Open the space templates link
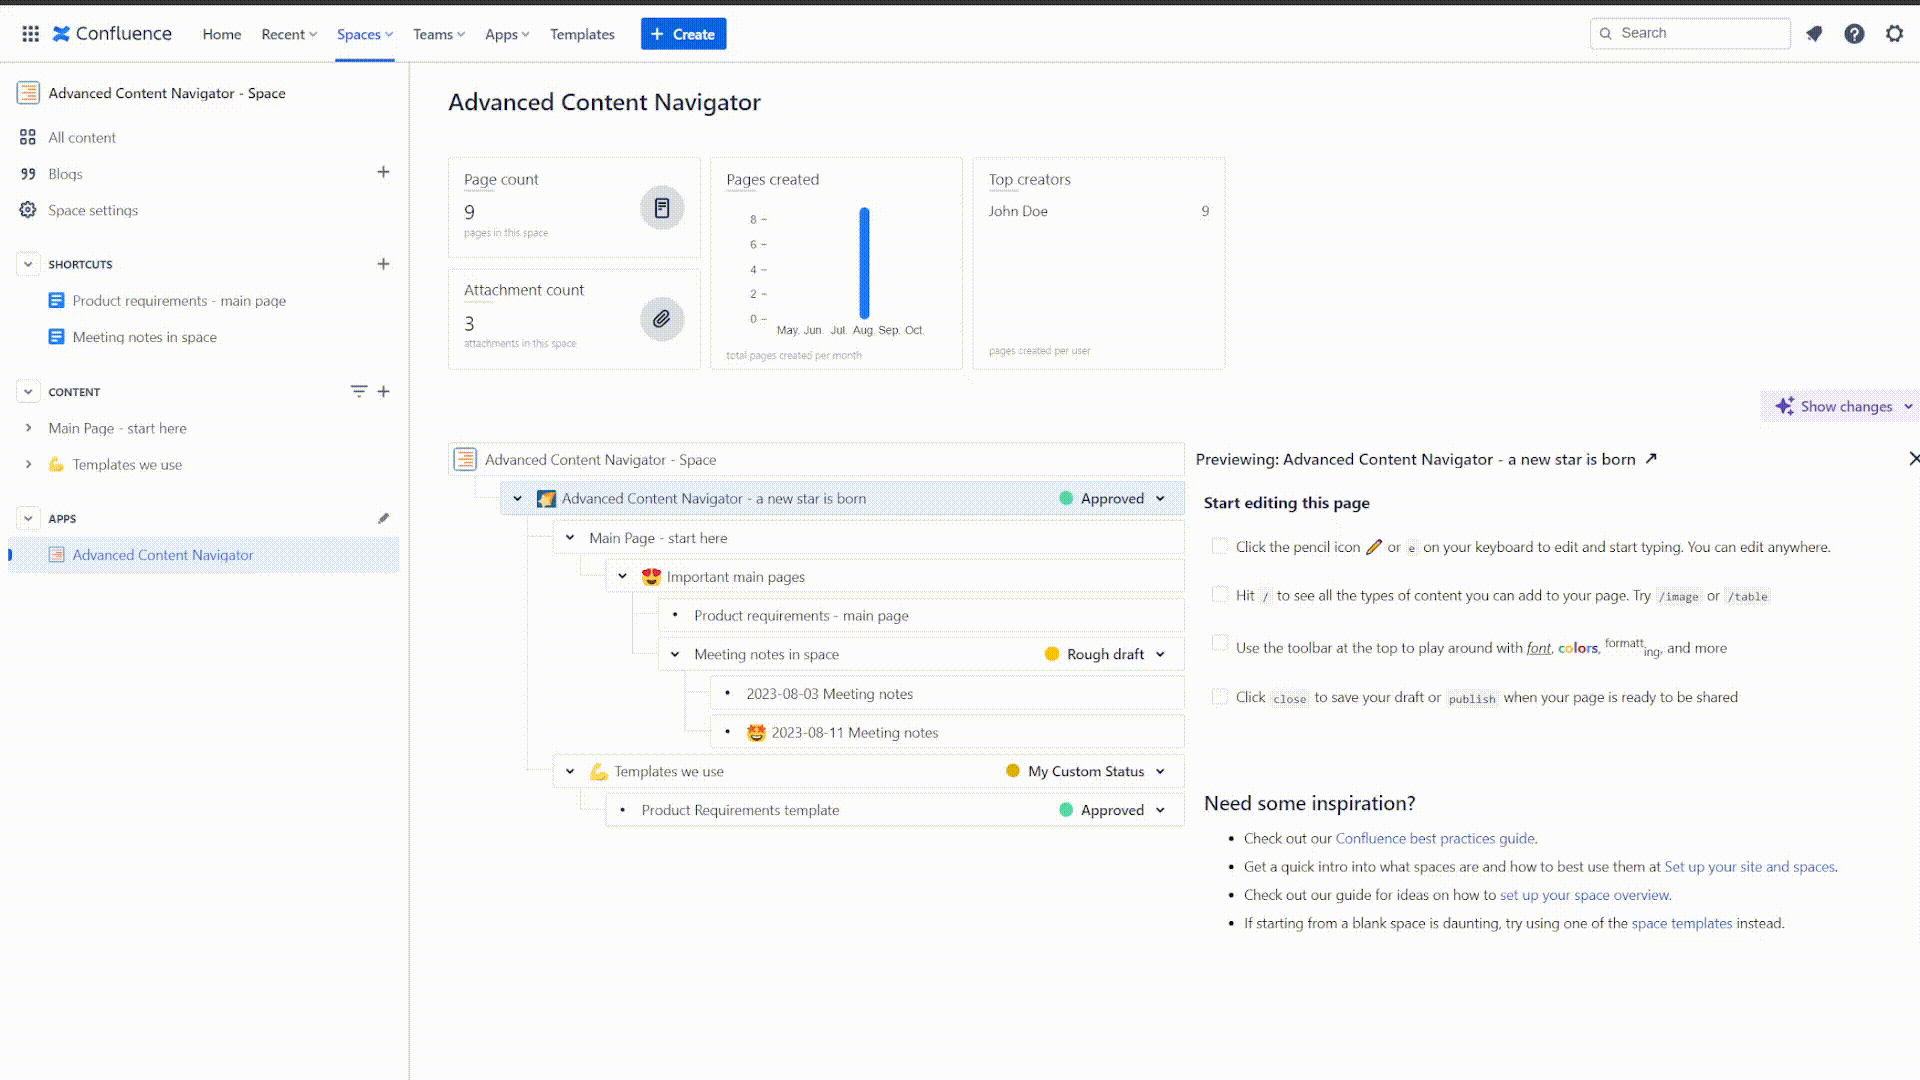The width and height of the screenshot is (1920, 1080). [1682, 923]
